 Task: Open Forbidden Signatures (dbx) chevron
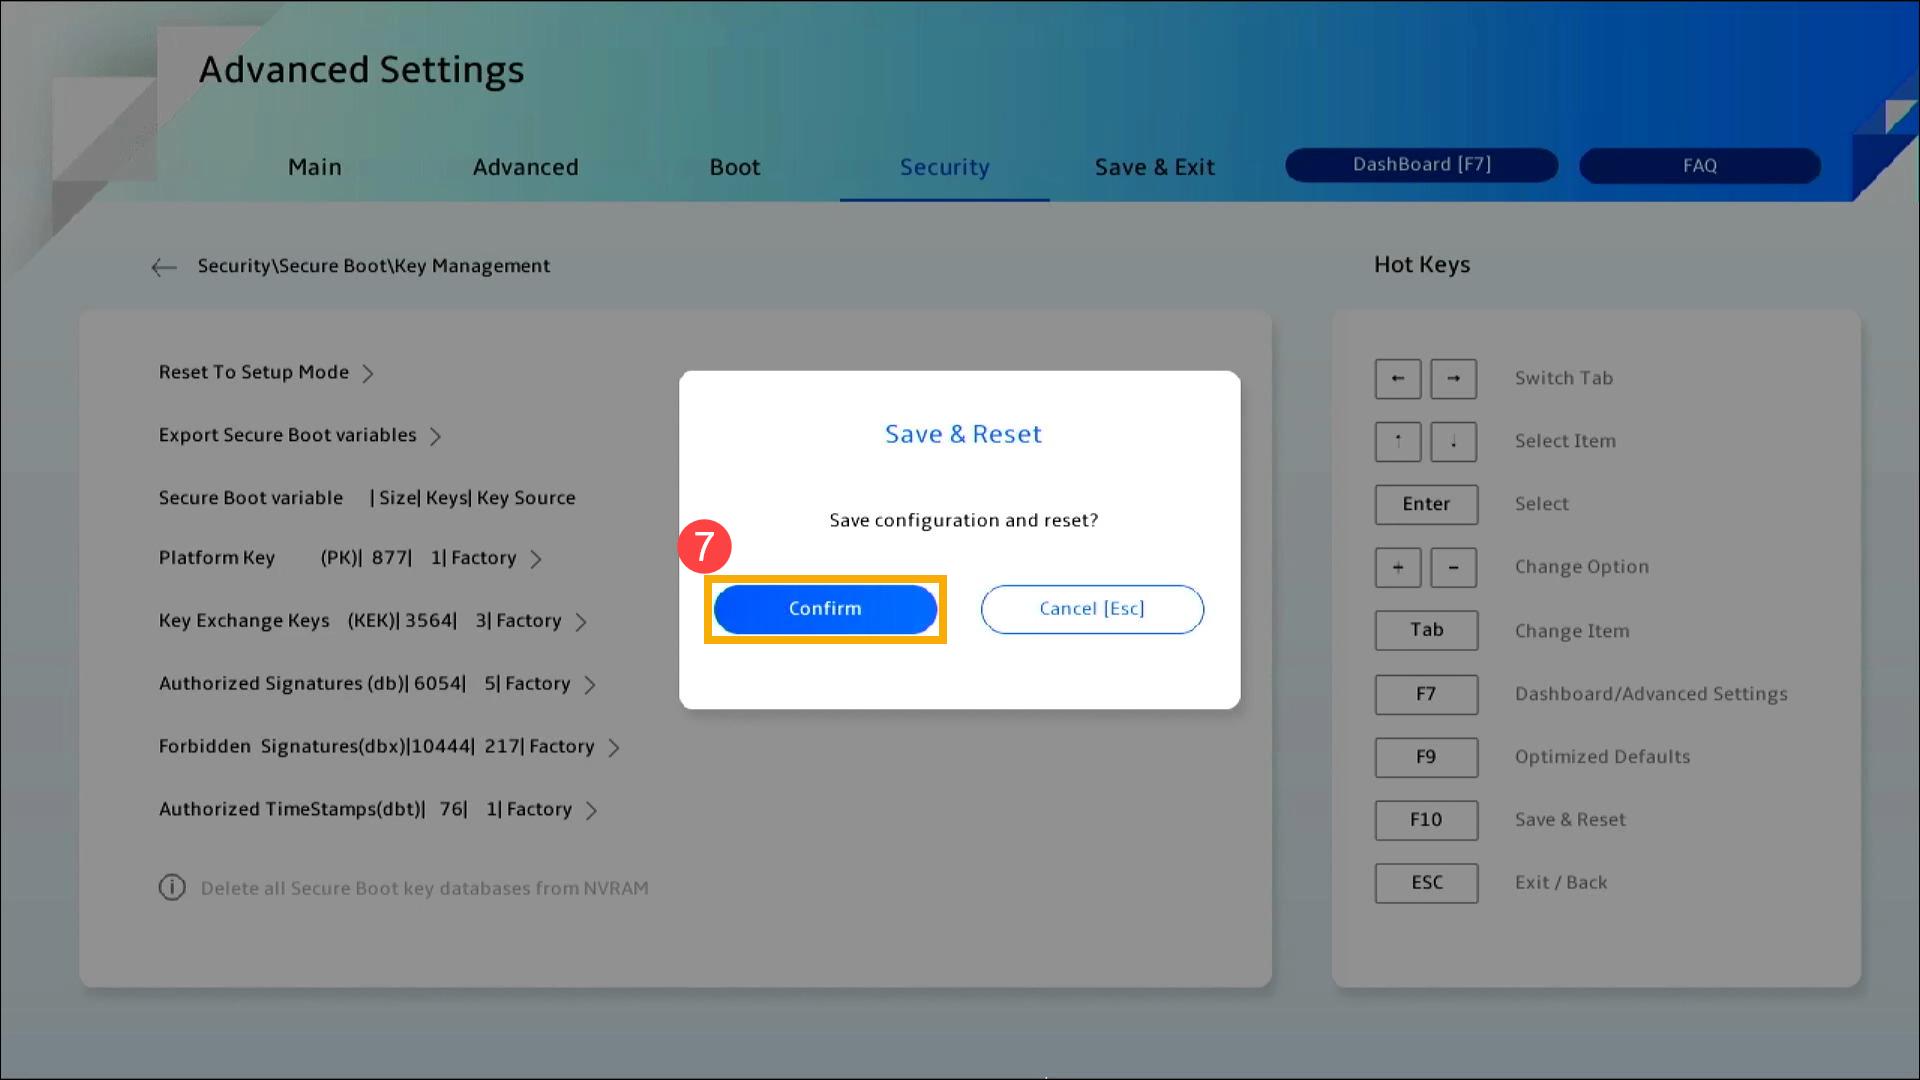(x=614, y=748)
